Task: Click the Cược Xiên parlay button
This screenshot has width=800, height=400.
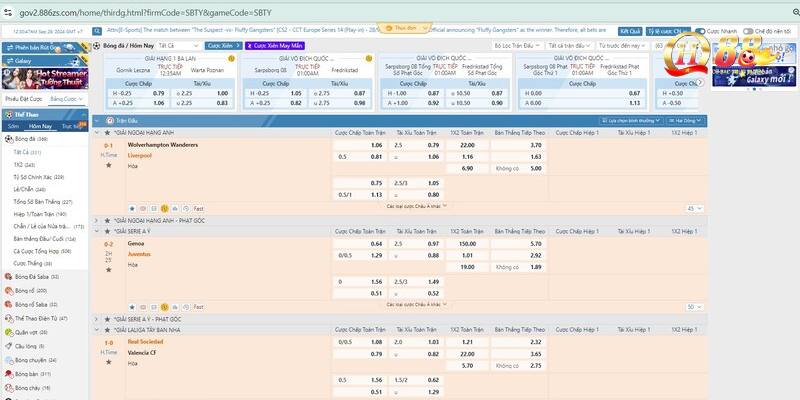Action: 223,46
